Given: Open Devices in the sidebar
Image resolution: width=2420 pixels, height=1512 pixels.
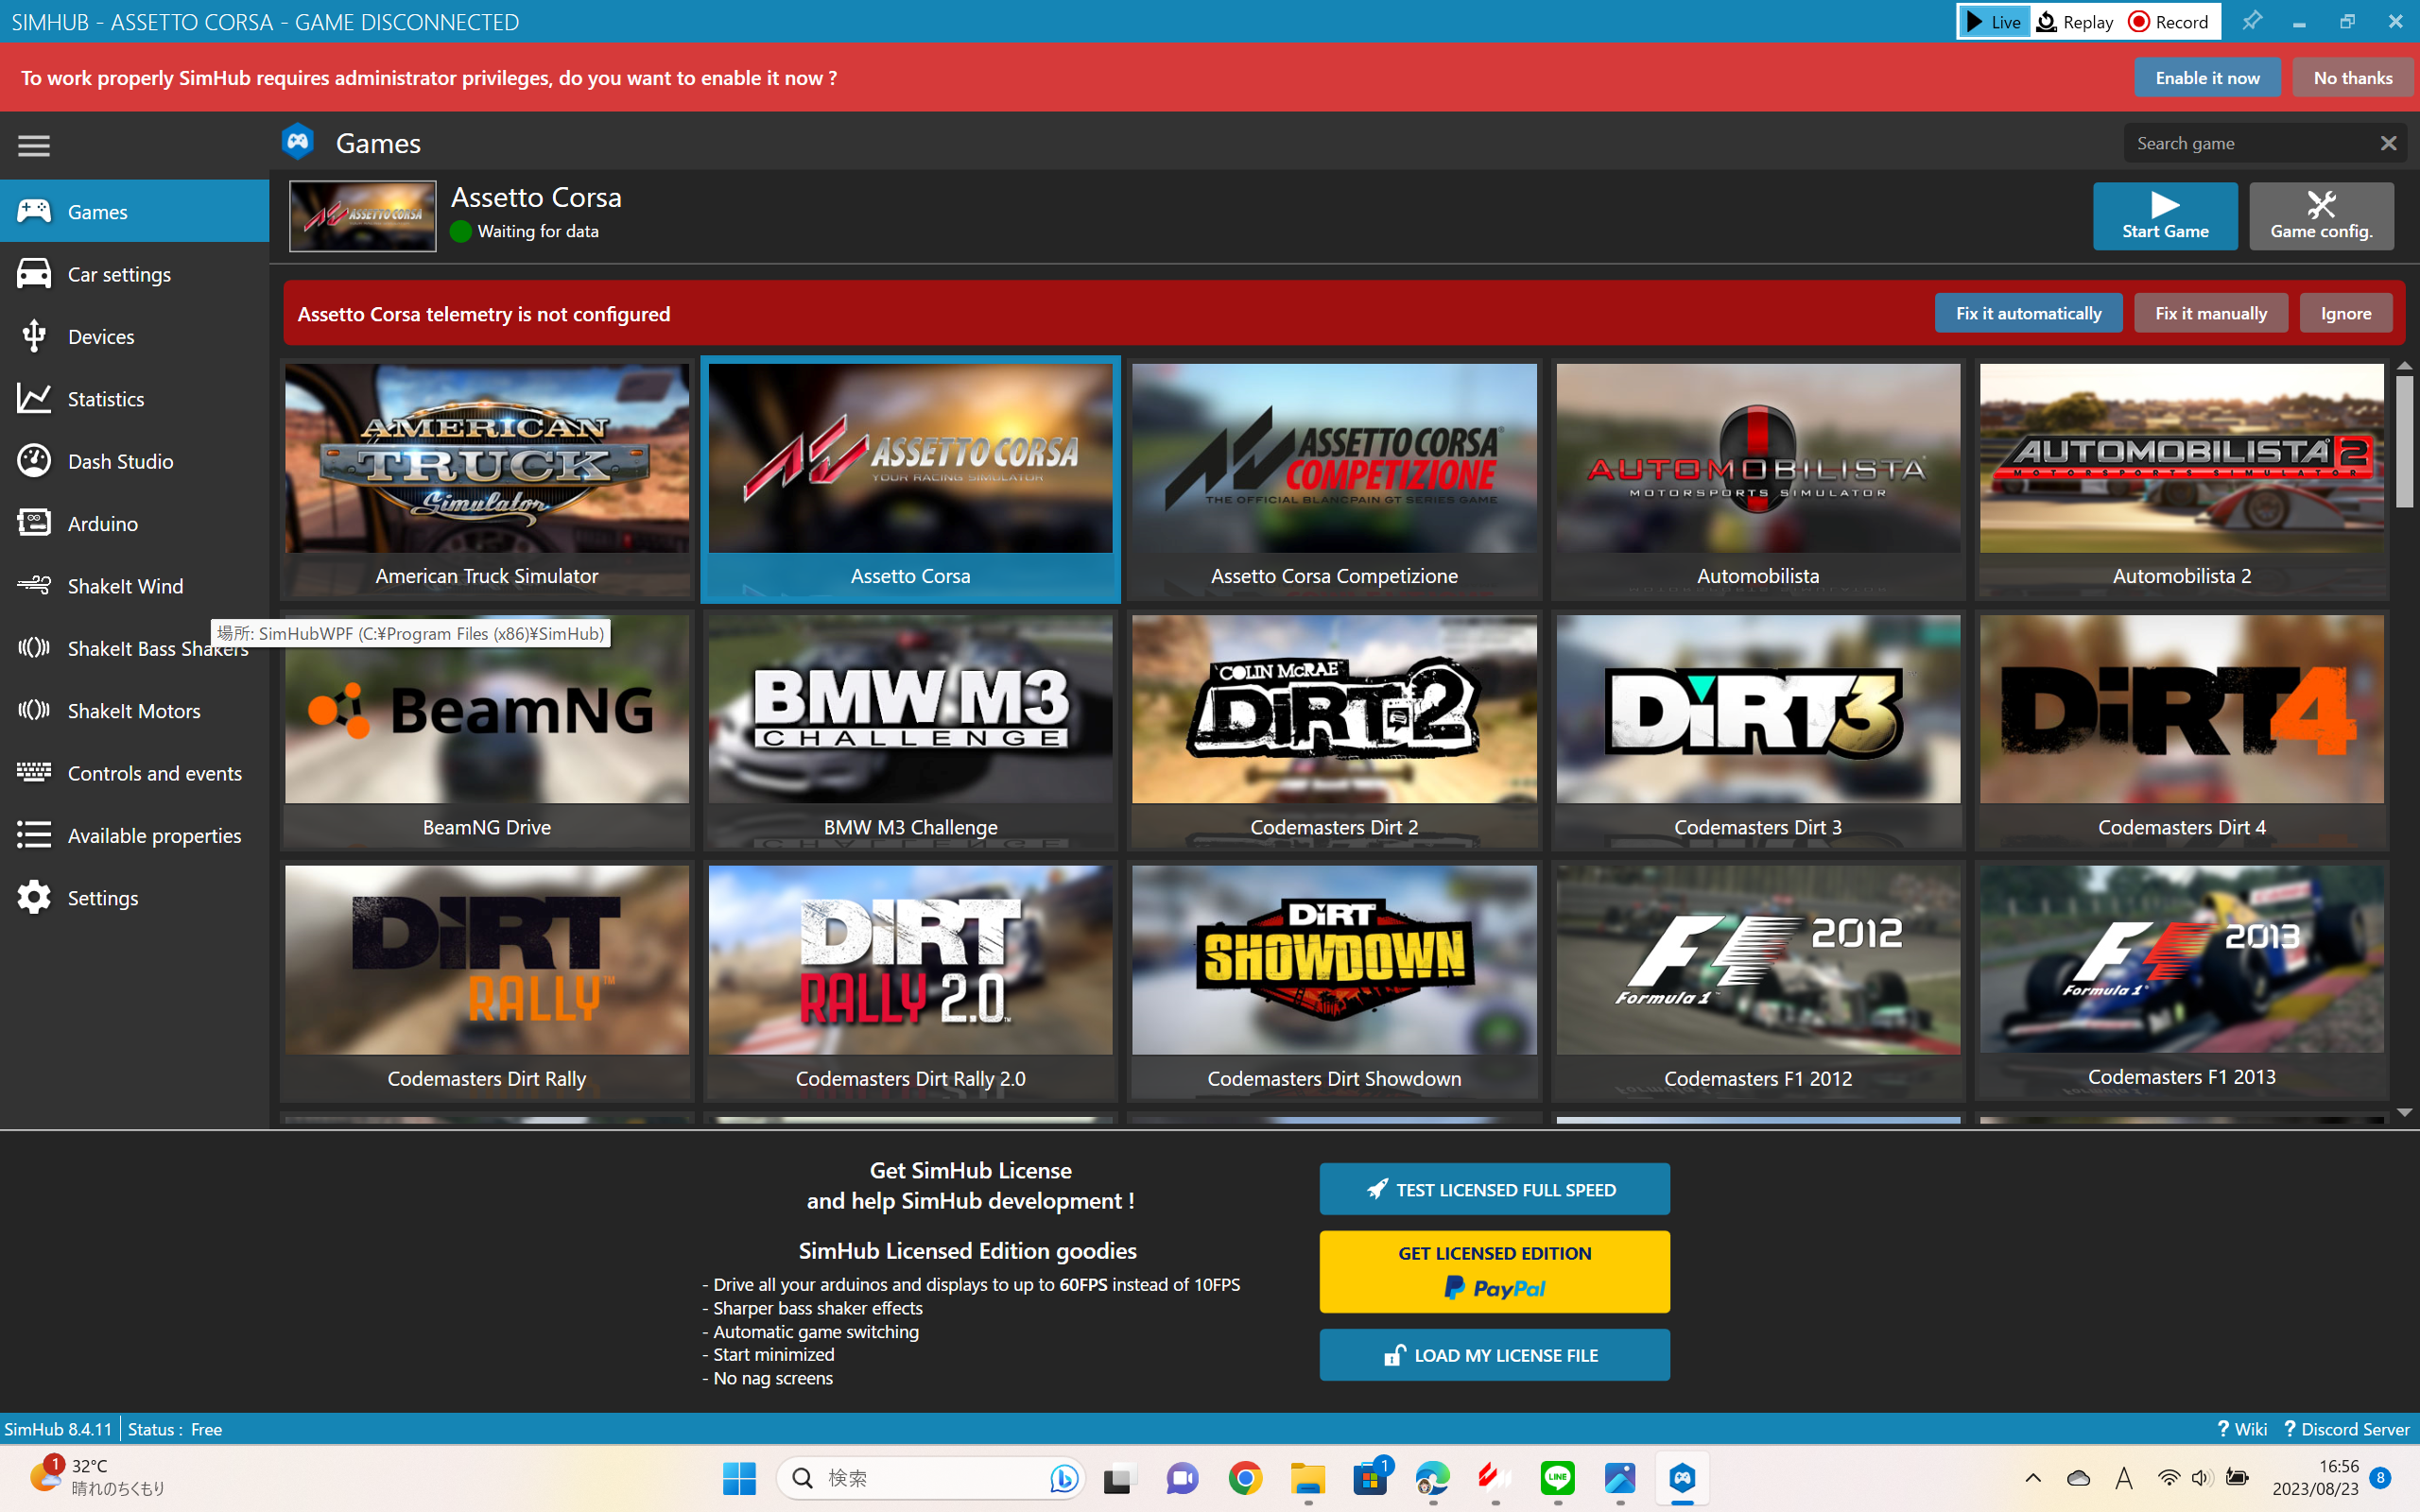Looking at the screenshot, I should (x=100, y=336).
